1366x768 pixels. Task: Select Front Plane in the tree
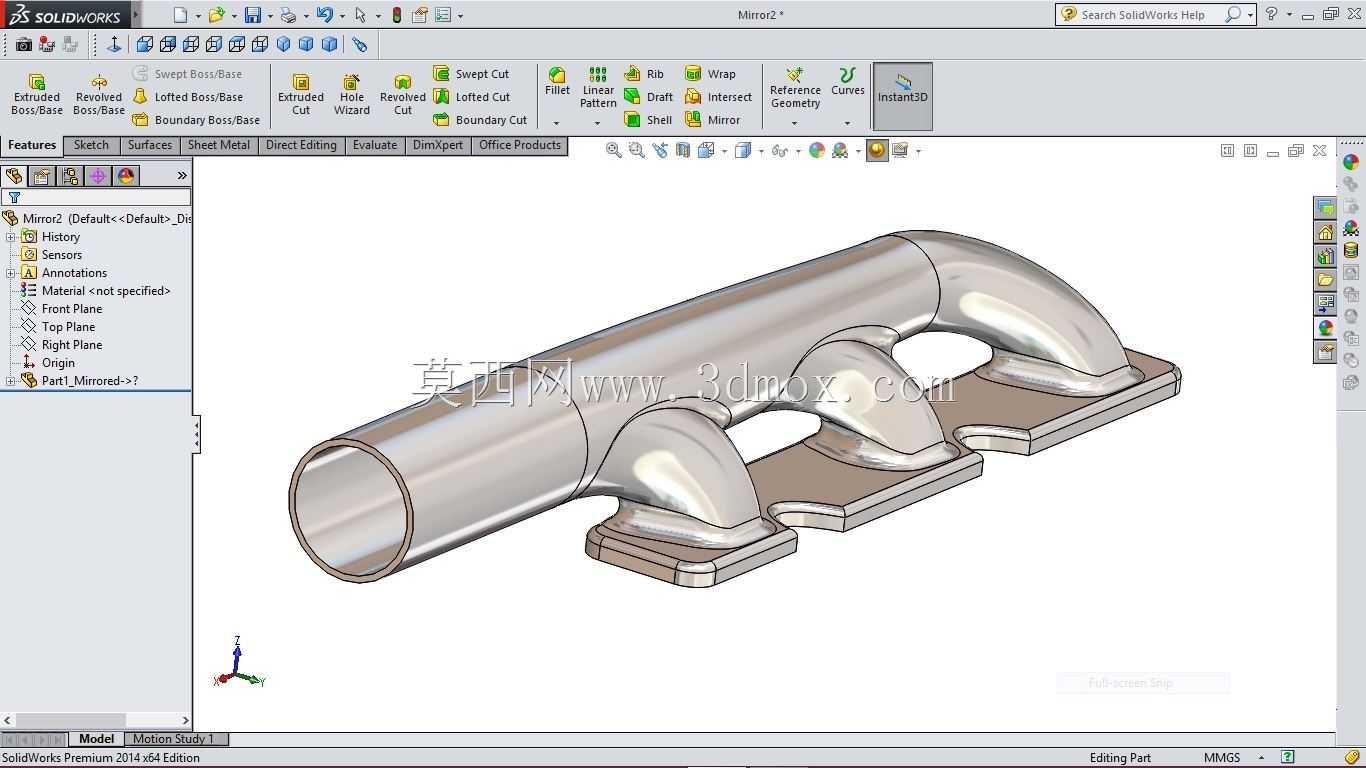(x=61, y=309)
